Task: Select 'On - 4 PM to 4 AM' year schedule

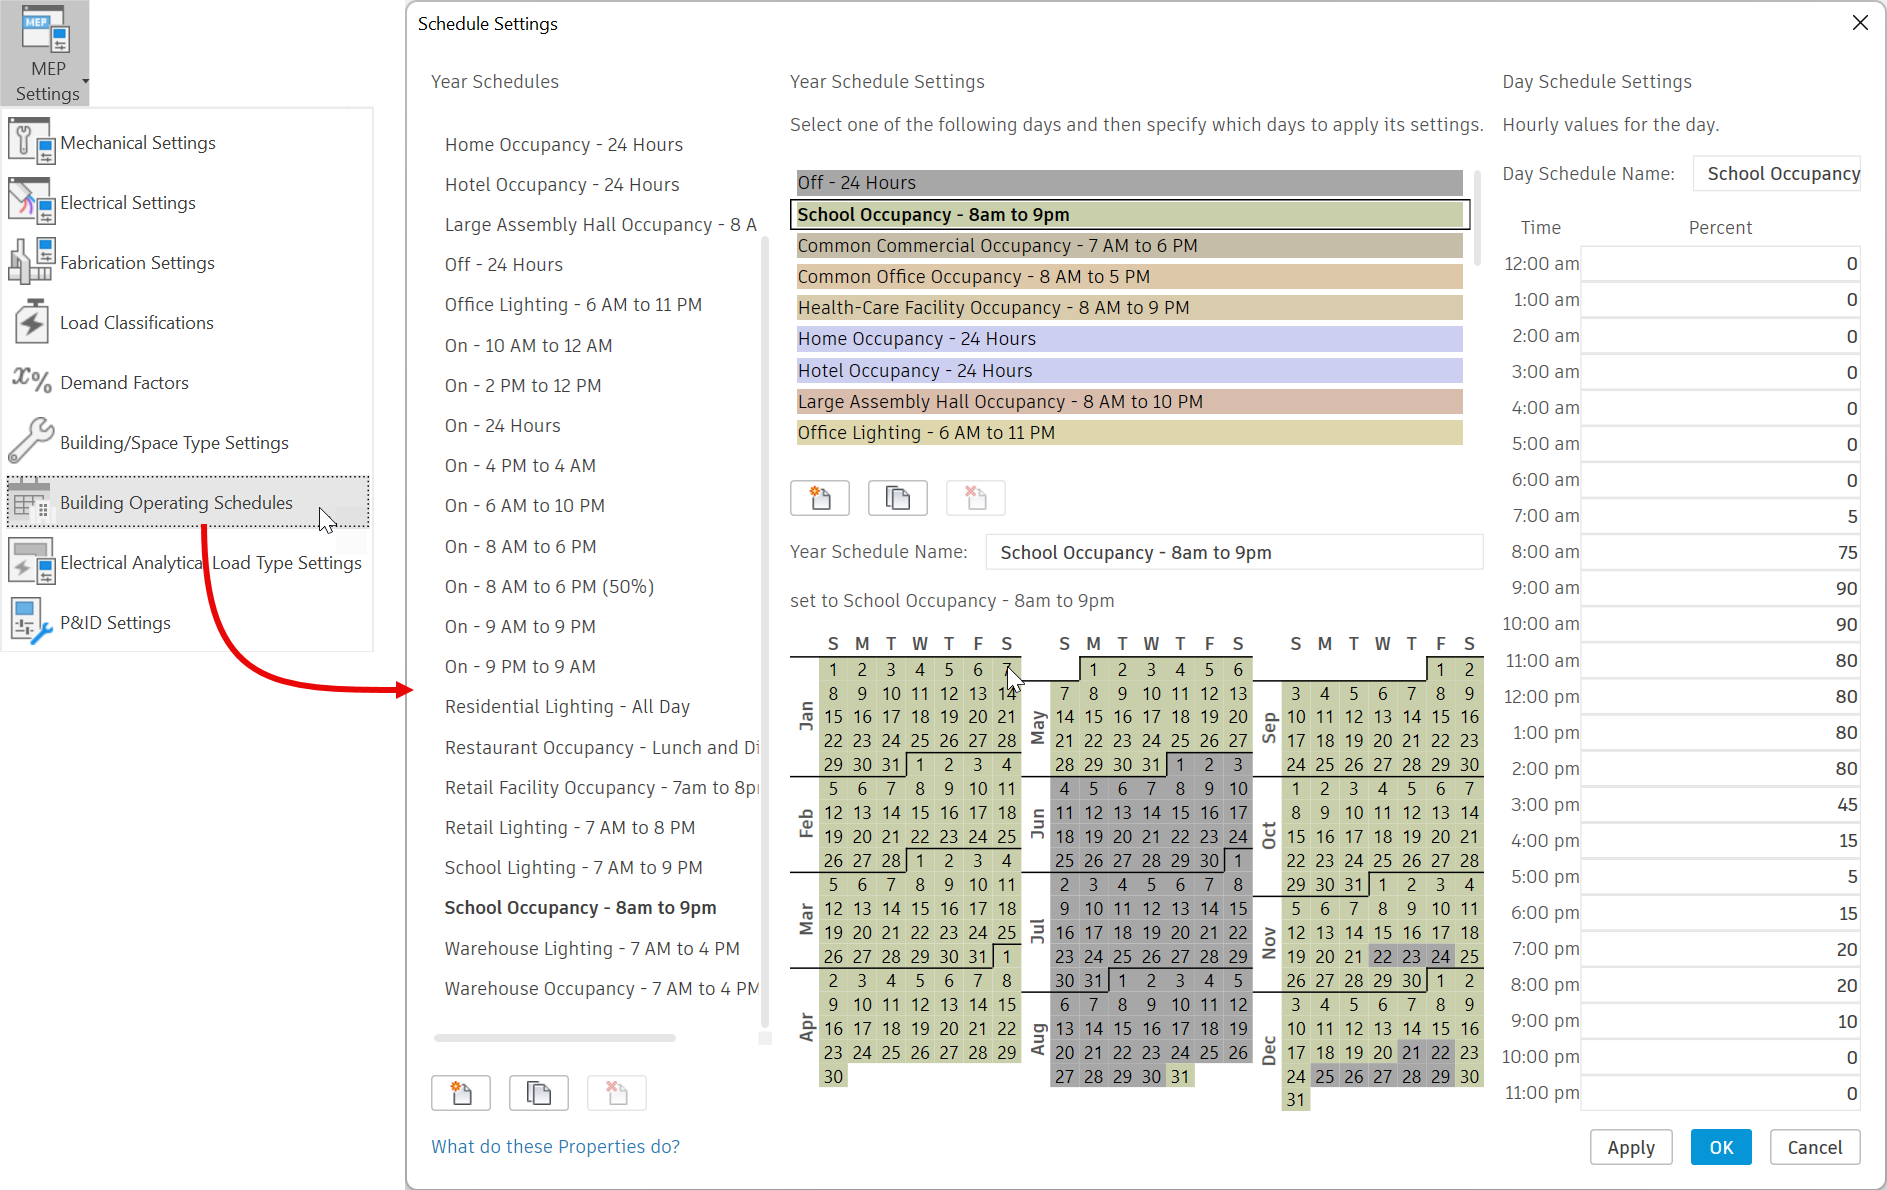Action: [x=520, y=466]
